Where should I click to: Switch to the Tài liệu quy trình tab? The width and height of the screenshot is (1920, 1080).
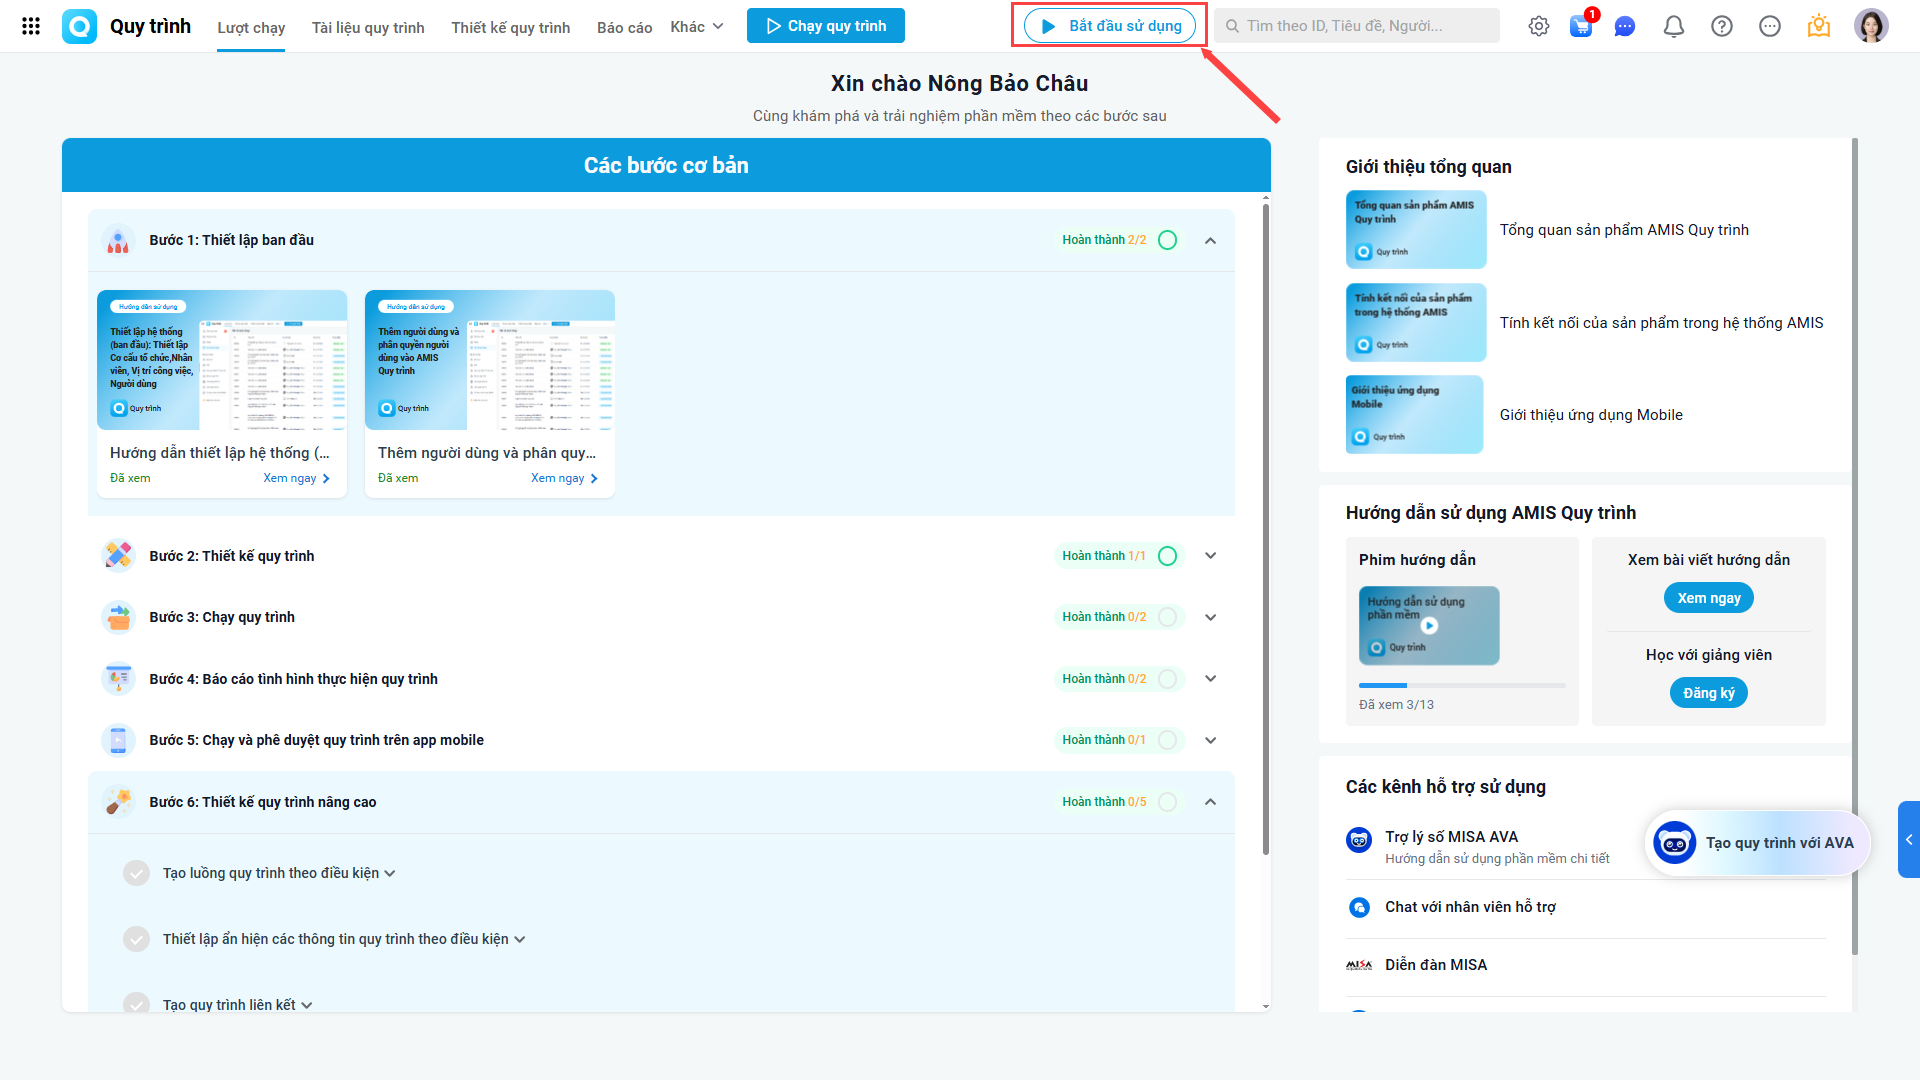click(368, 28)
